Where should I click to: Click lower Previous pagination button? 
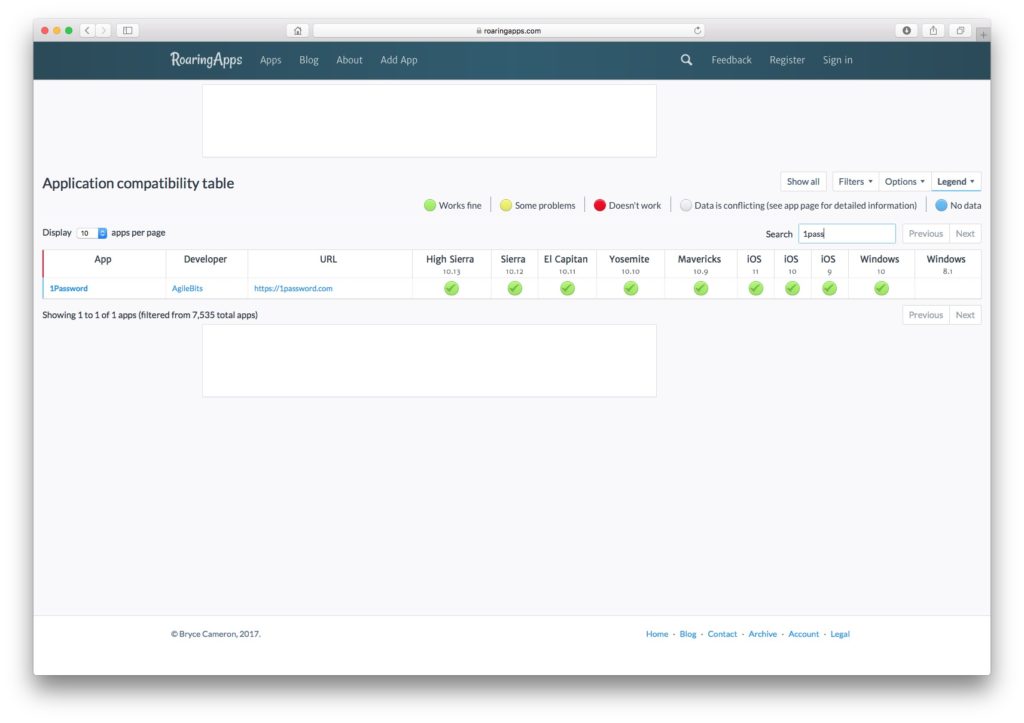925,315
